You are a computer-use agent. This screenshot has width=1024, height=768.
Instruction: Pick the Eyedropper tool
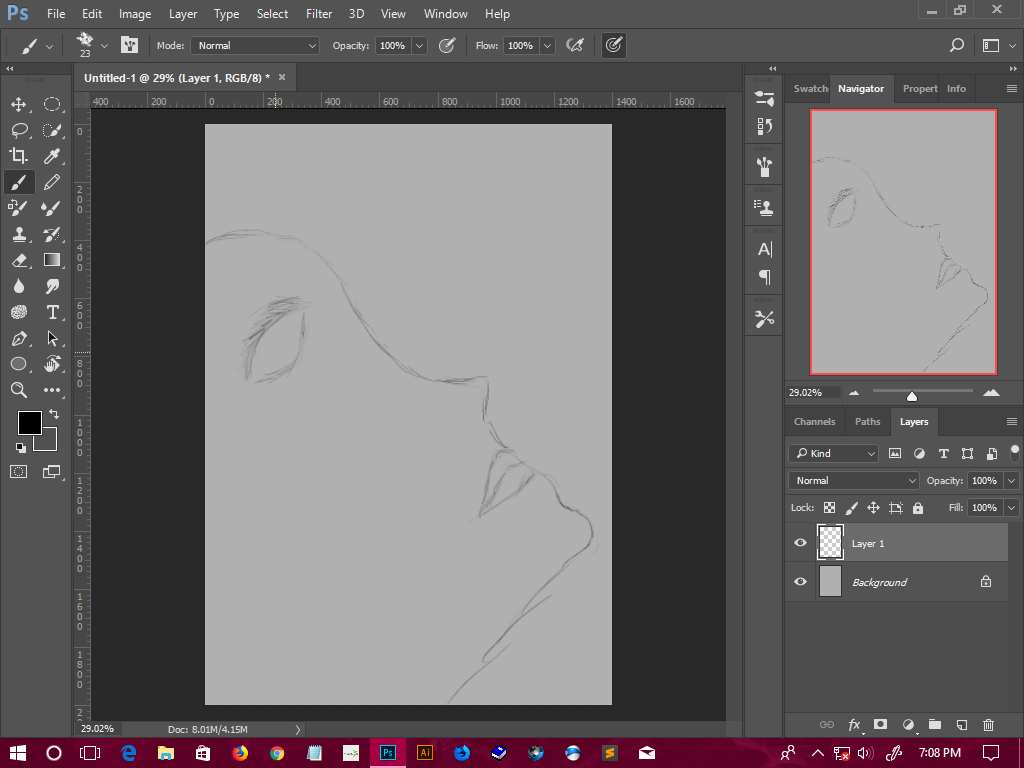(52, 156)
